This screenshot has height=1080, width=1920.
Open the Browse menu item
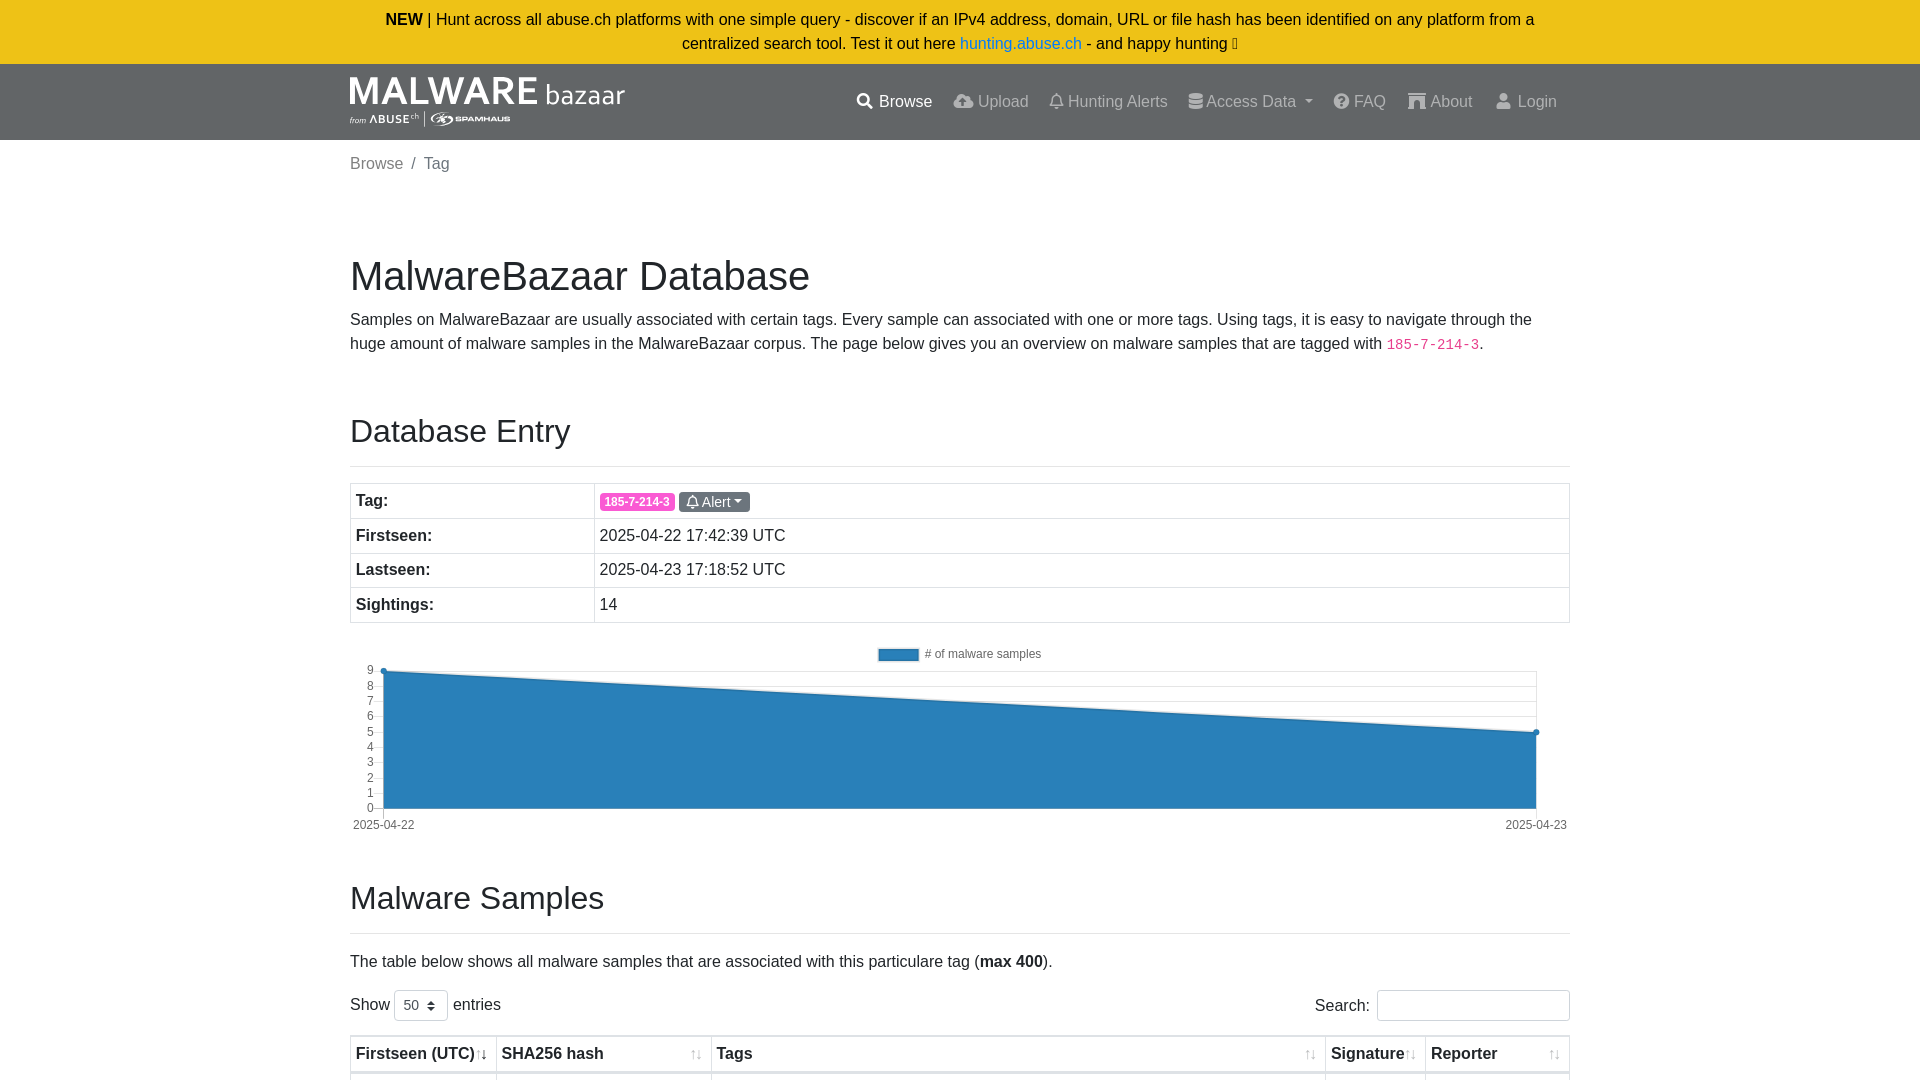click(x=894, y=102)
